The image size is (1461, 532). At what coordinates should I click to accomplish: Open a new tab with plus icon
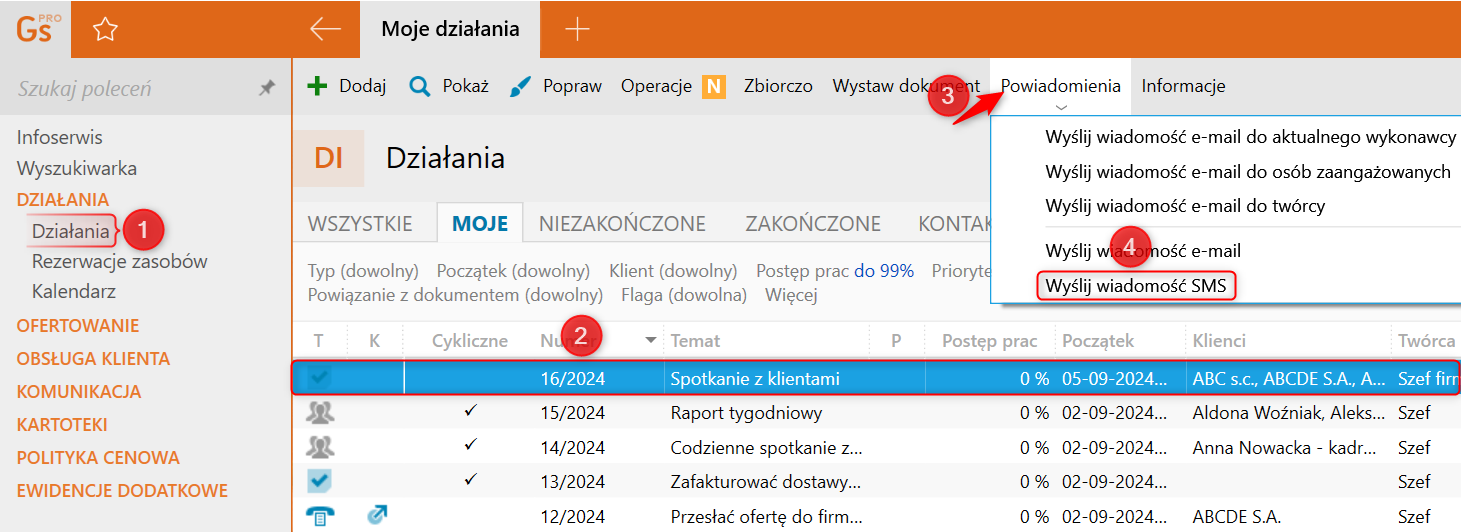click(577, 30)
